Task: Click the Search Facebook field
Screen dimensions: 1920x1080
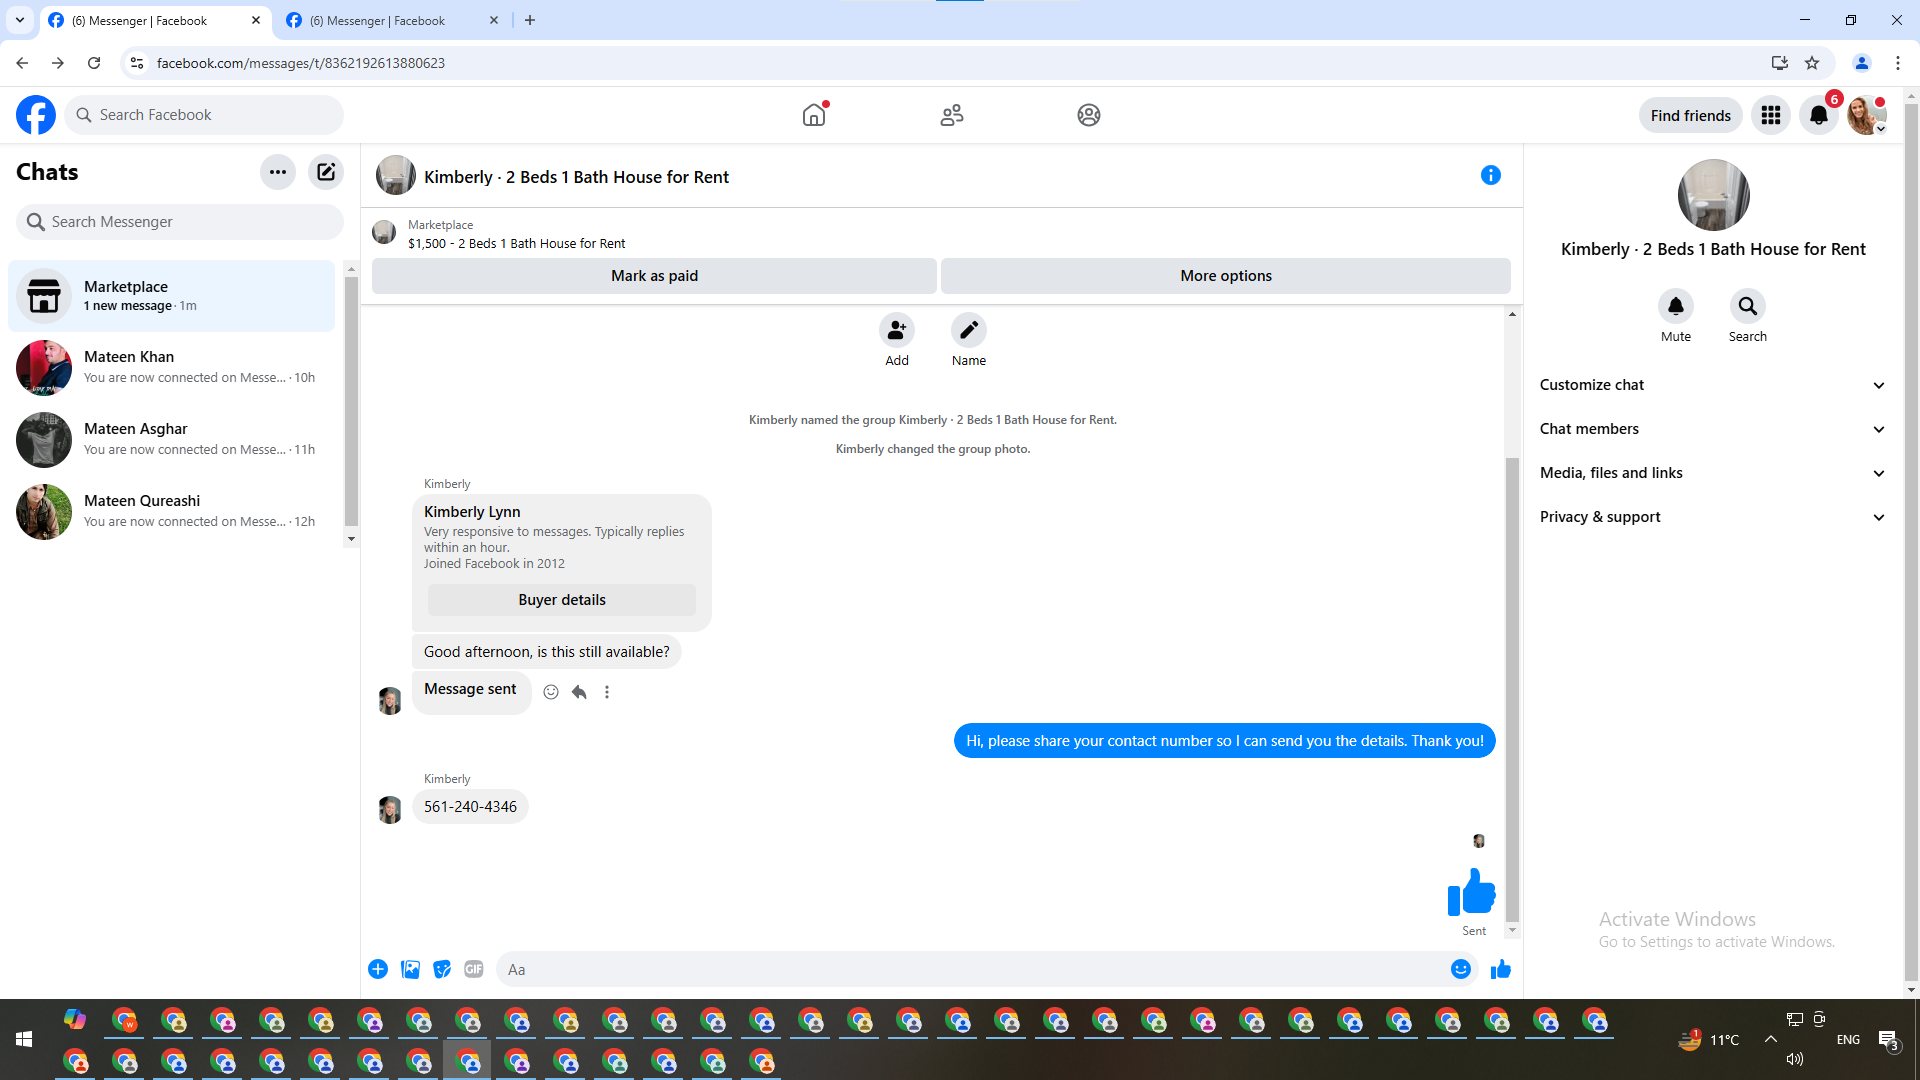Action: tap(204, 115)
